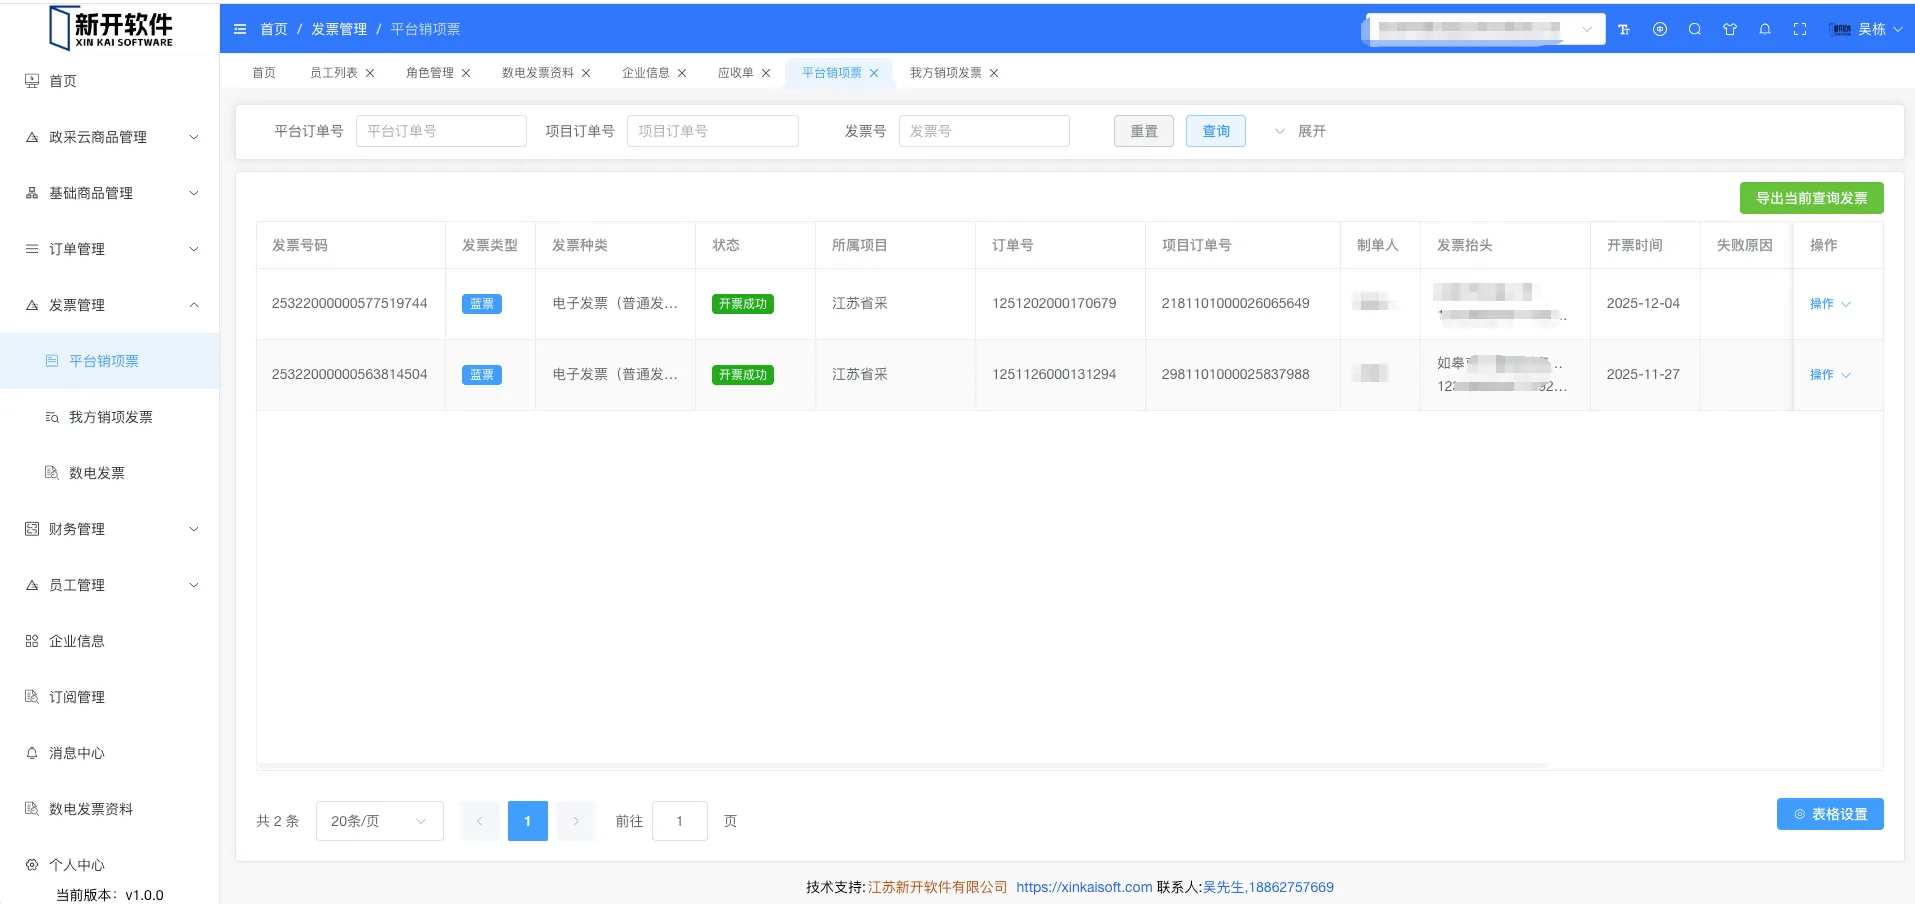Focus the 平台订单号 input field
1915x904 pixels.
coord(441,131)
